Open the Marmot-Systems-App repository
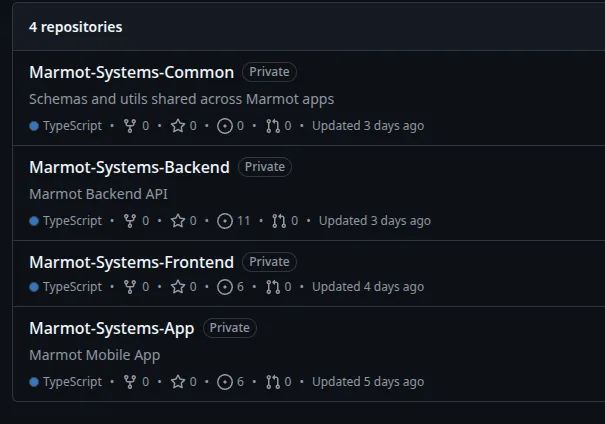605x424 pixels. coord(111,328)
